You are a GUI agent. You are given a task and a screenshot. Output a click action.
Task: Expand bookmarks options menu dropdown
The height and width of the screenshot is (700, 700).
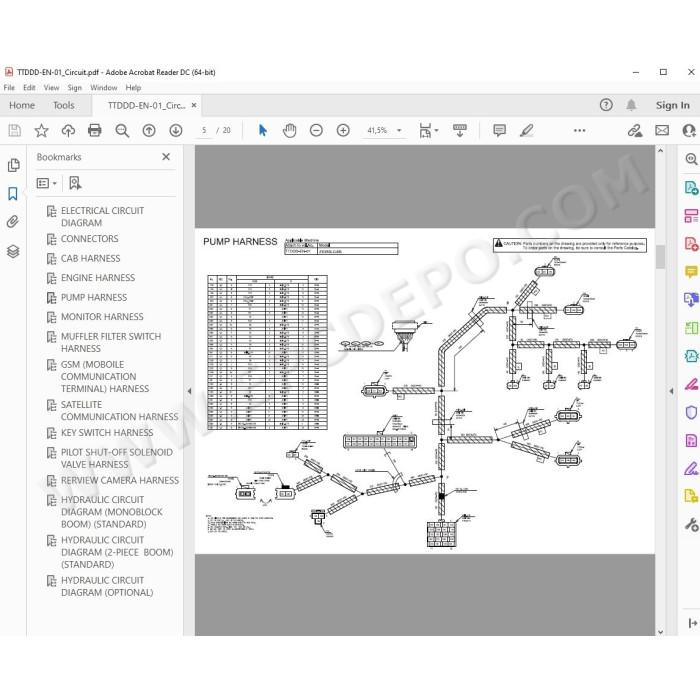point(47,183)
